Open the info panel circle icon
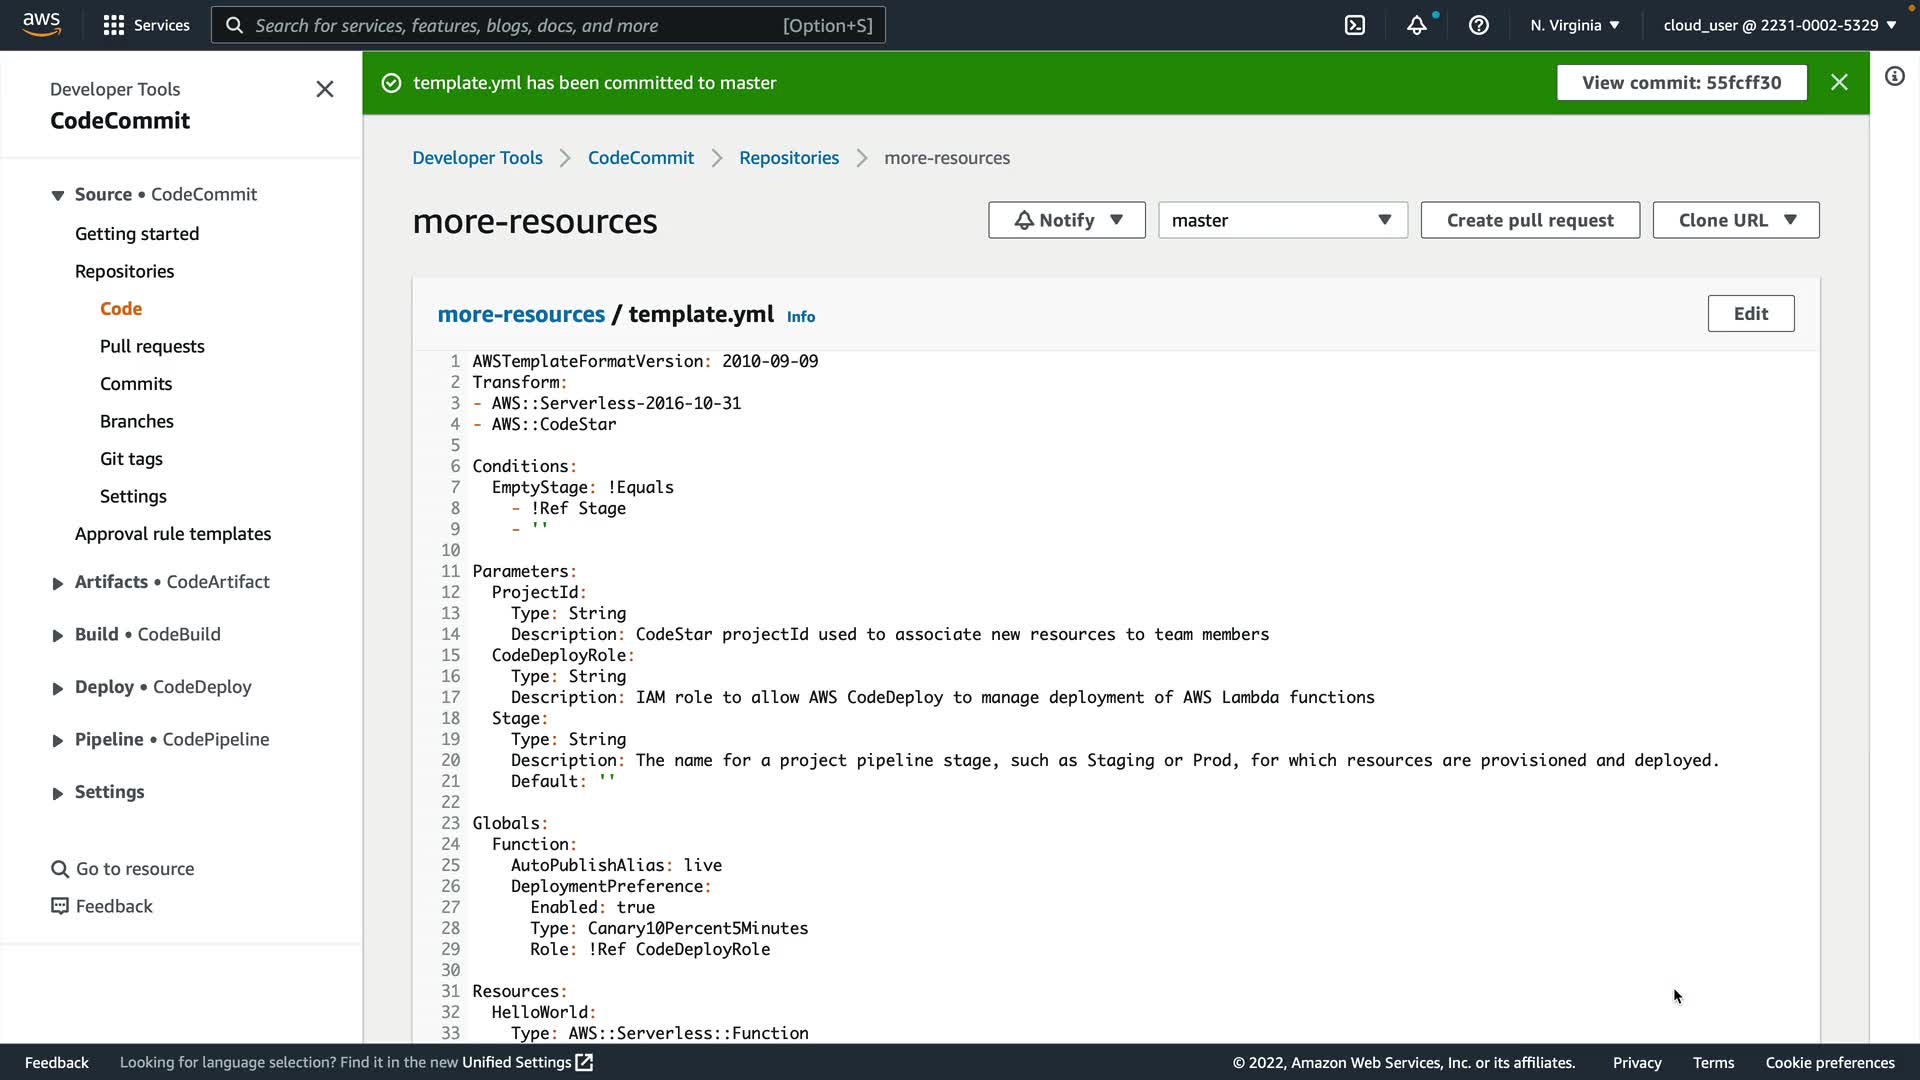Viewport: 1920px width, 1080px height. (x=1894, y=76)
